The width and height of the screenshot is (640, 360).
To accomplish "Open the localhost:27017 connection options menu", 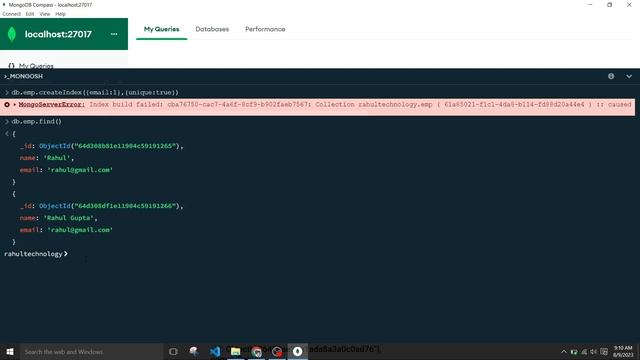I will click(x=114, y=34).
